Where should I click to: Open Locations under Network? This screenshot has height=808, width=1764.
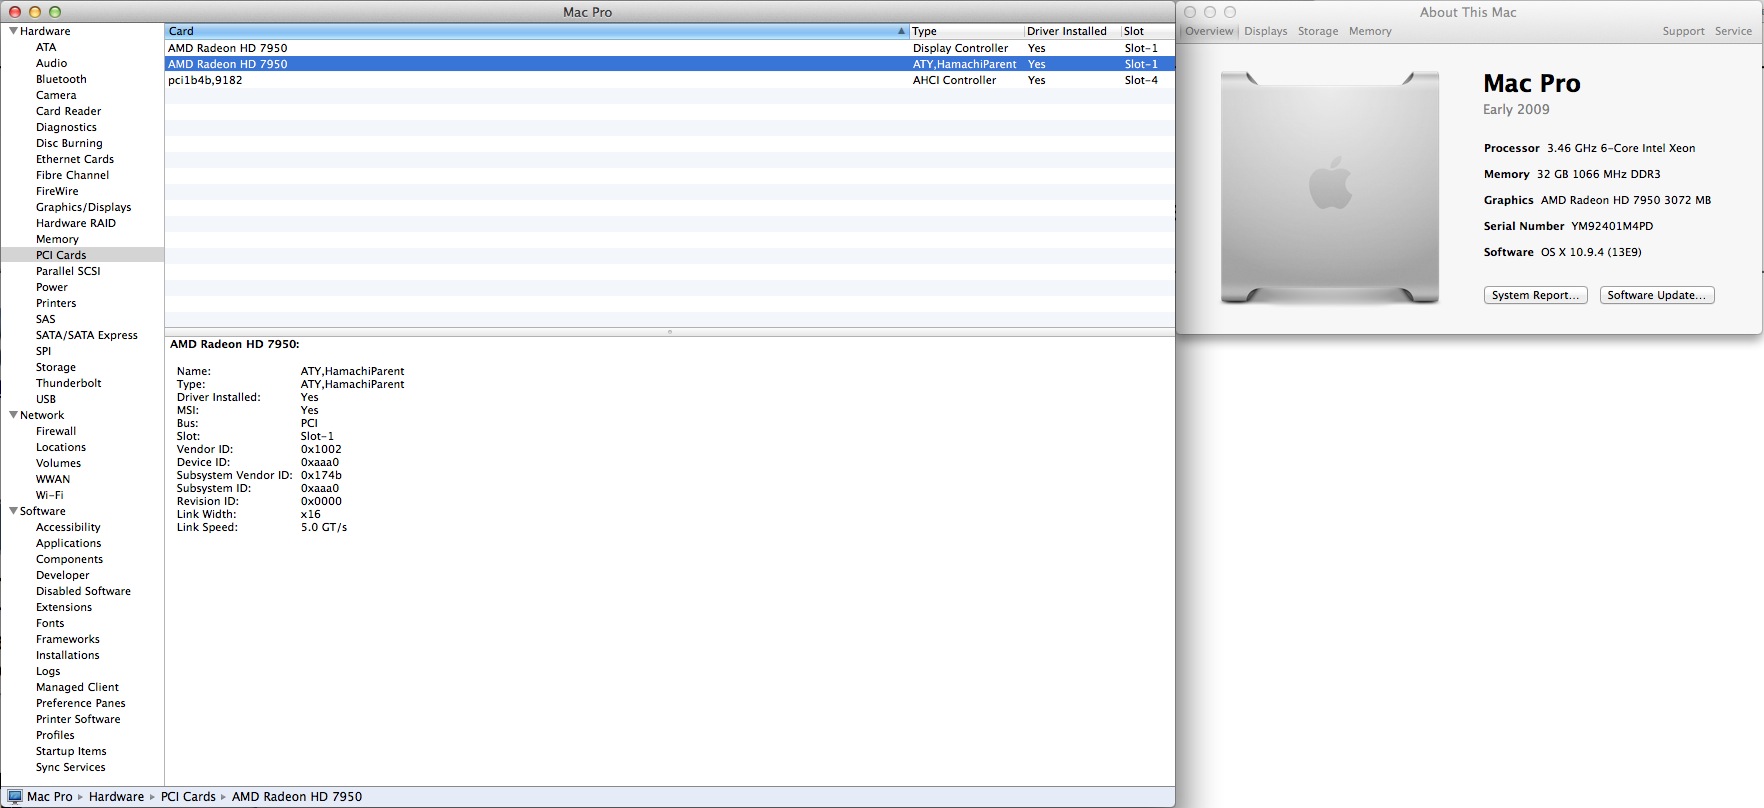point(61,447)
